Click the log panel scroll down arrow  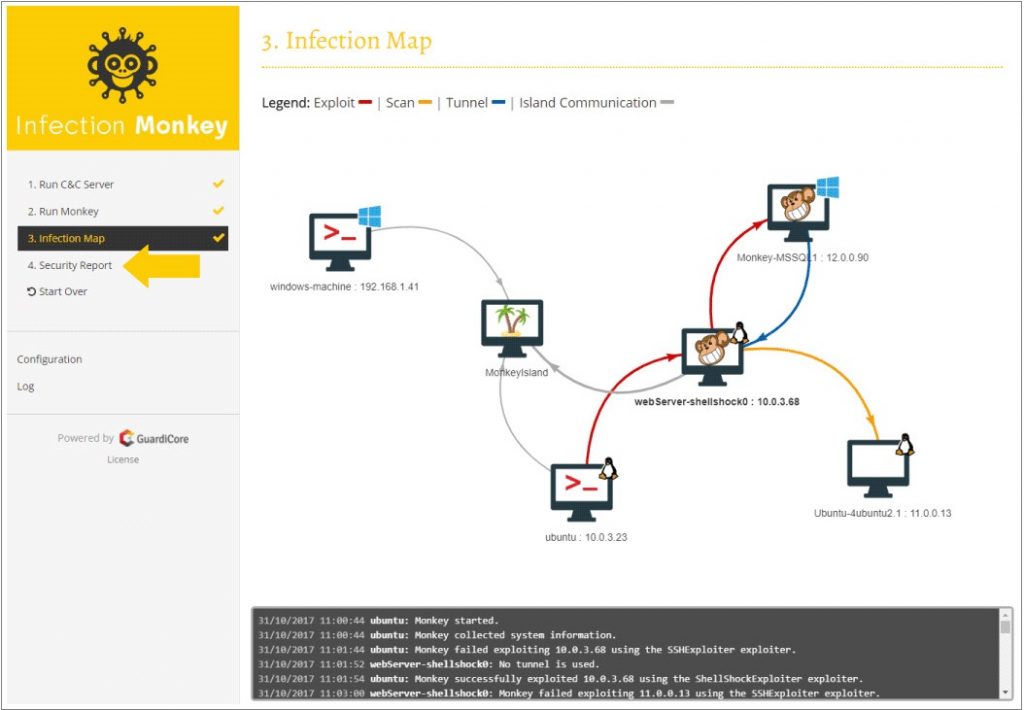coord(1006,693)
